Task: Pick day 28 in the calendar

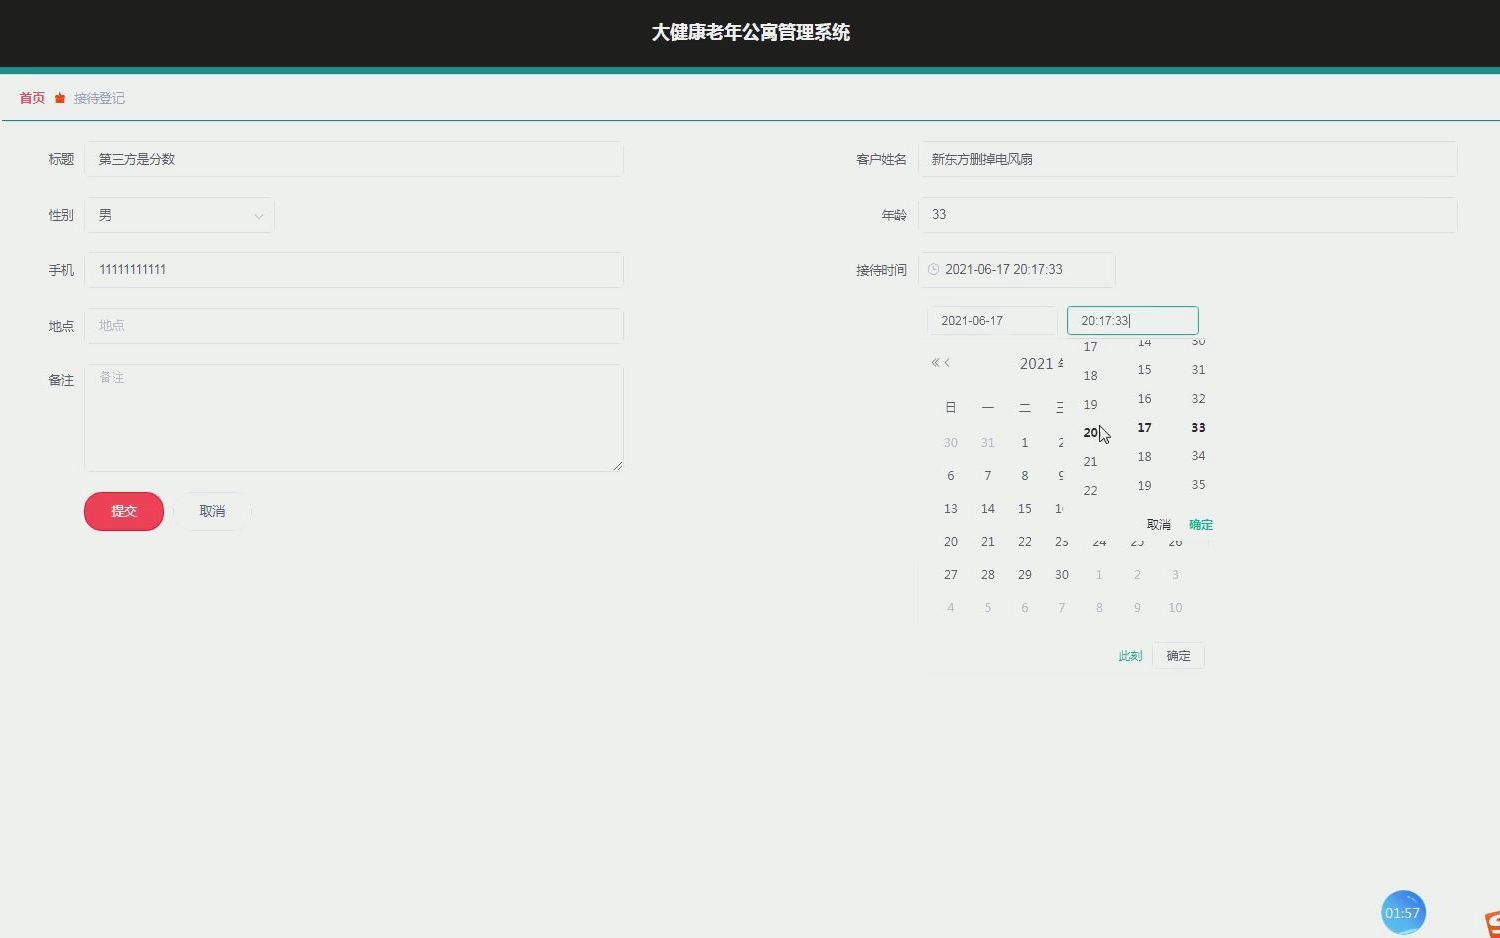Action: click(987, 575)
